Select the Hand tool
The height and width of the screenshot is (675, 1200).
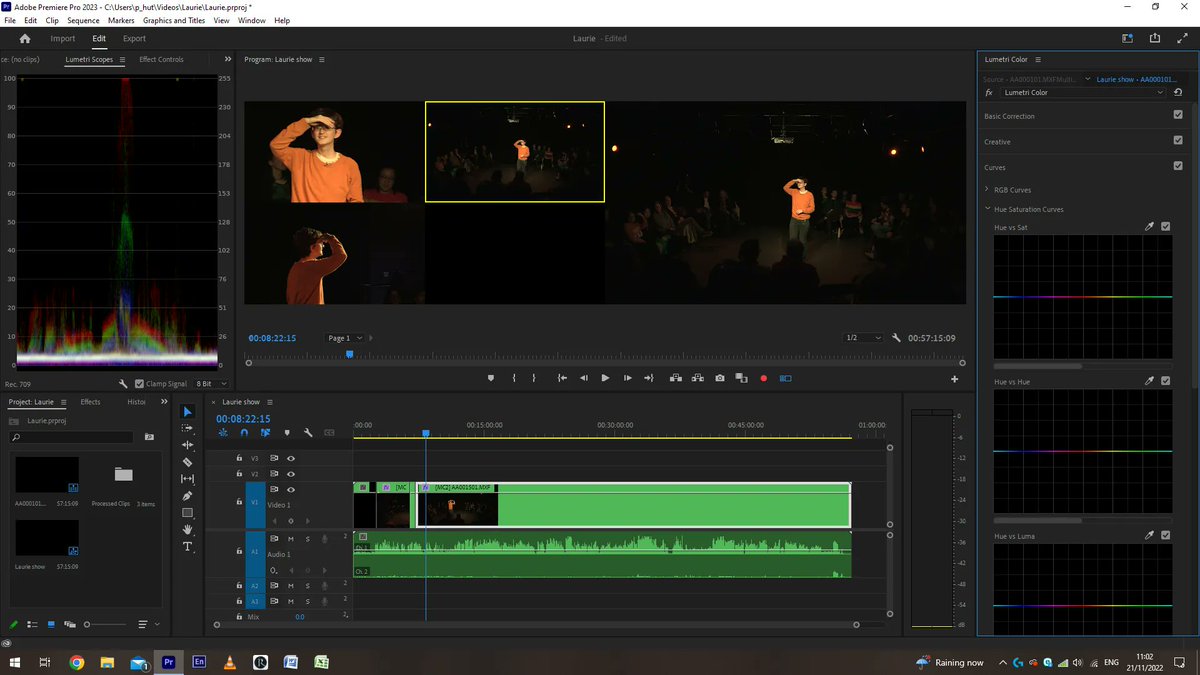pyautogui.click(x=187, y=530)
